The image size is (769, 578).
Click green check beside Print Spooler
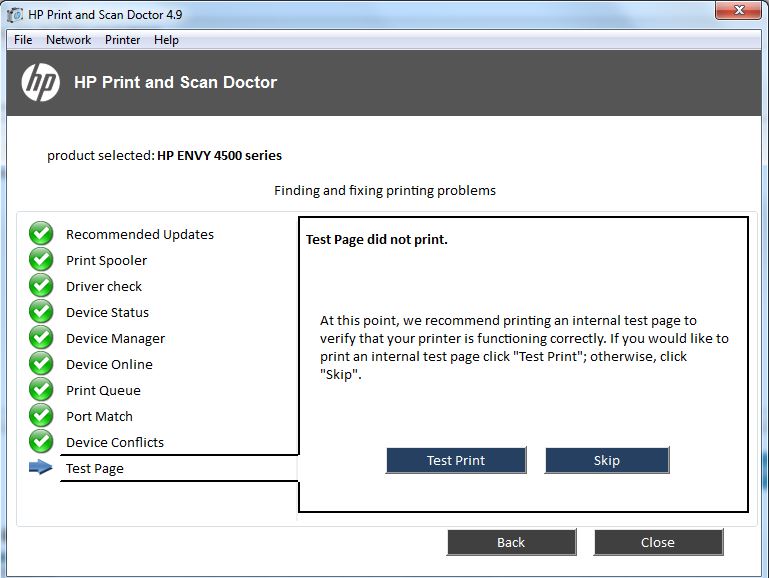[41, 259]
